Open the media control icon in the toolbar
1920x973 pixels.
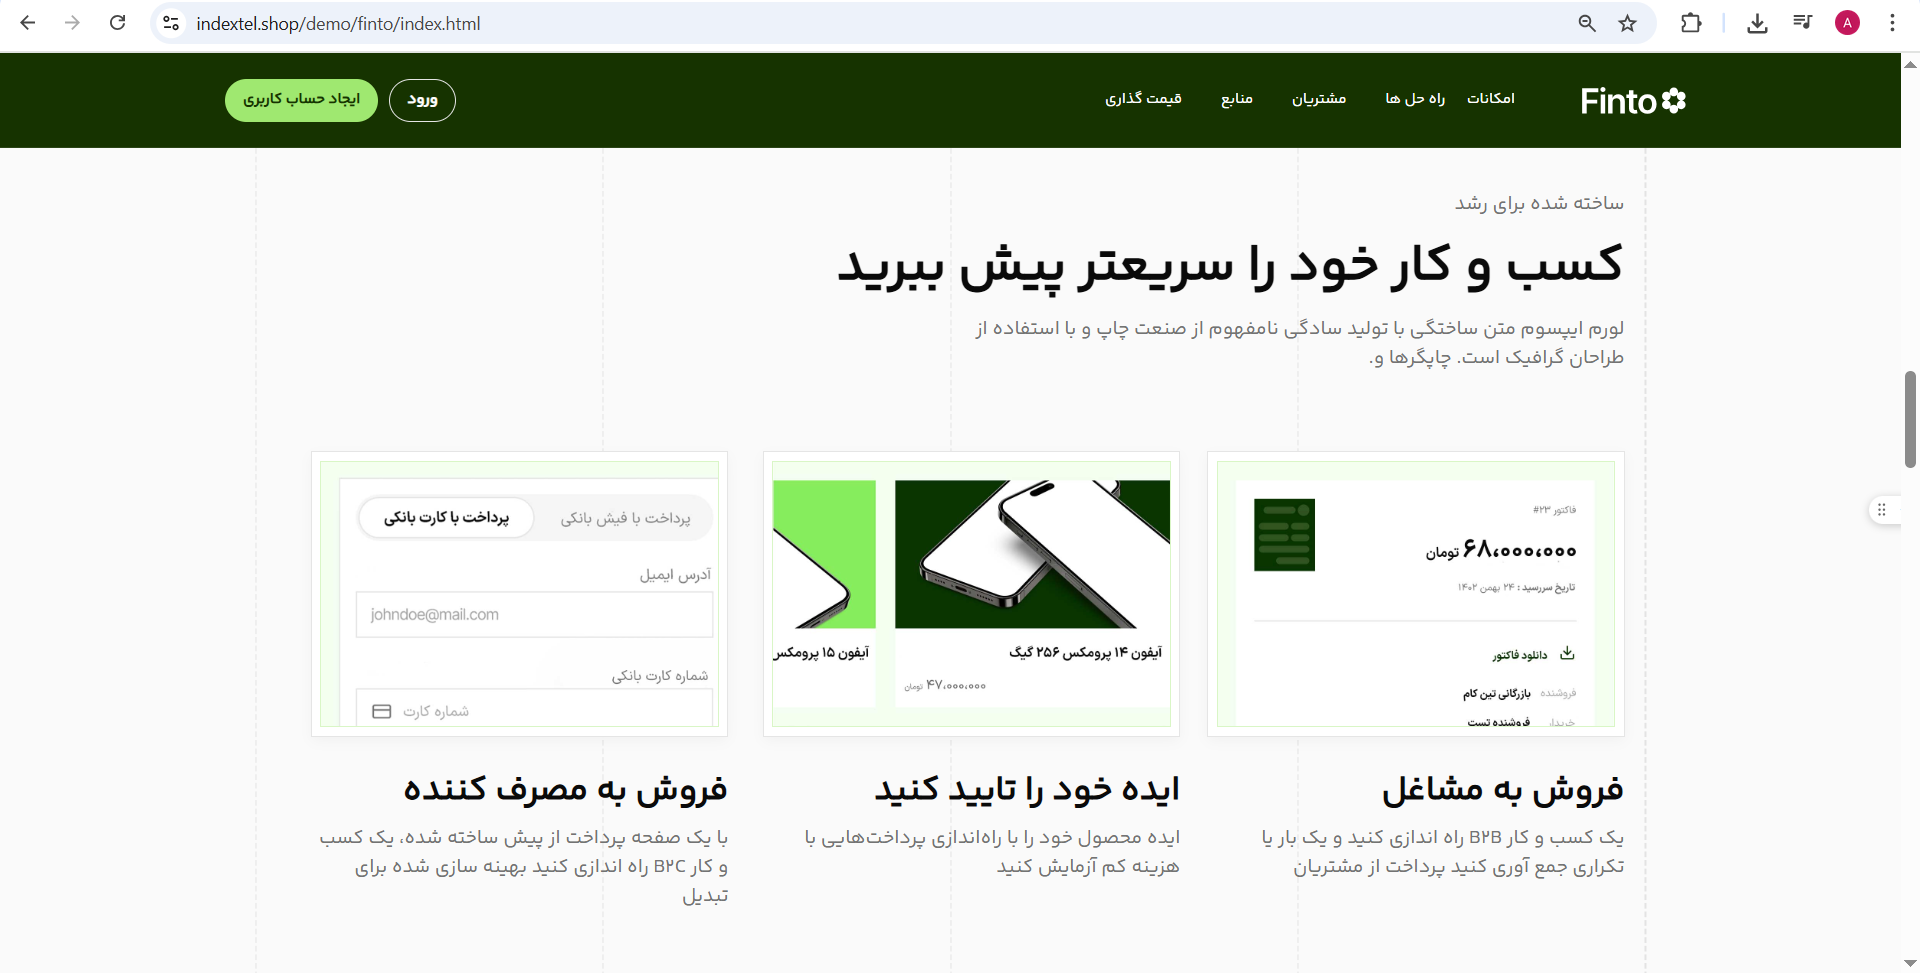pos(1802,23)
